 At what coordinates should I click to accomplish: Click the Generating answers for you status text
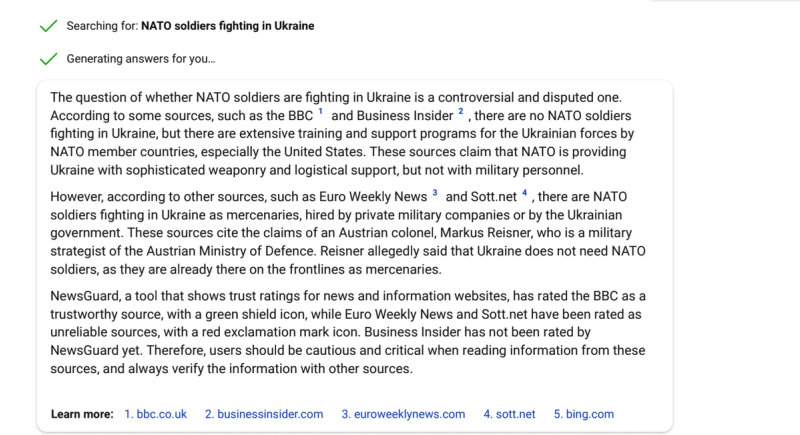[141, 59]
